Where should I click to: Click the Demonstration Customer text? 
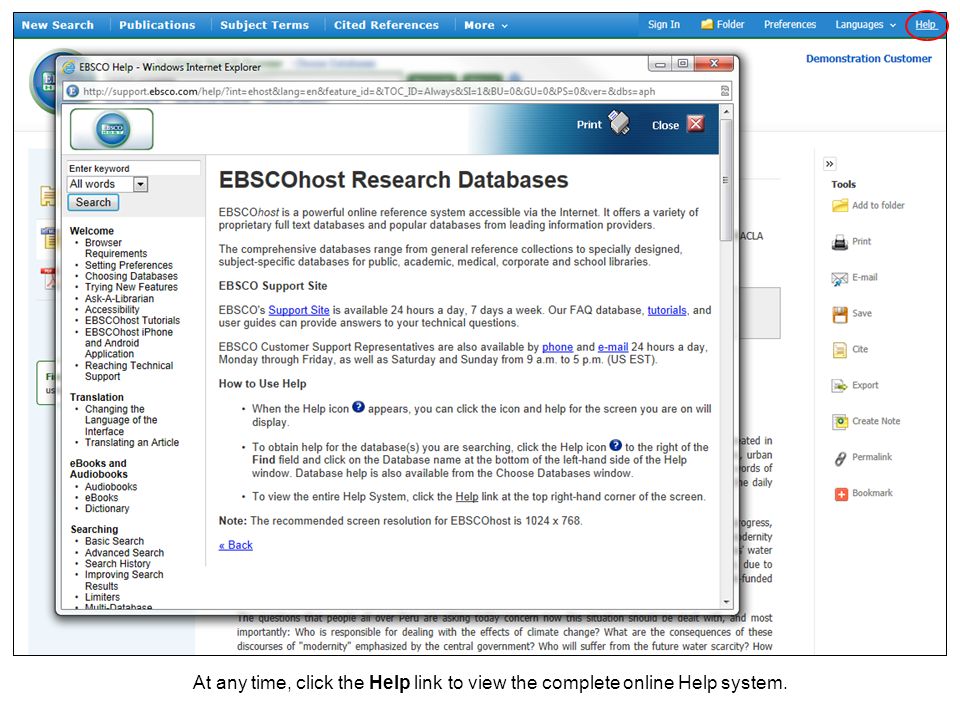(869, 59)
